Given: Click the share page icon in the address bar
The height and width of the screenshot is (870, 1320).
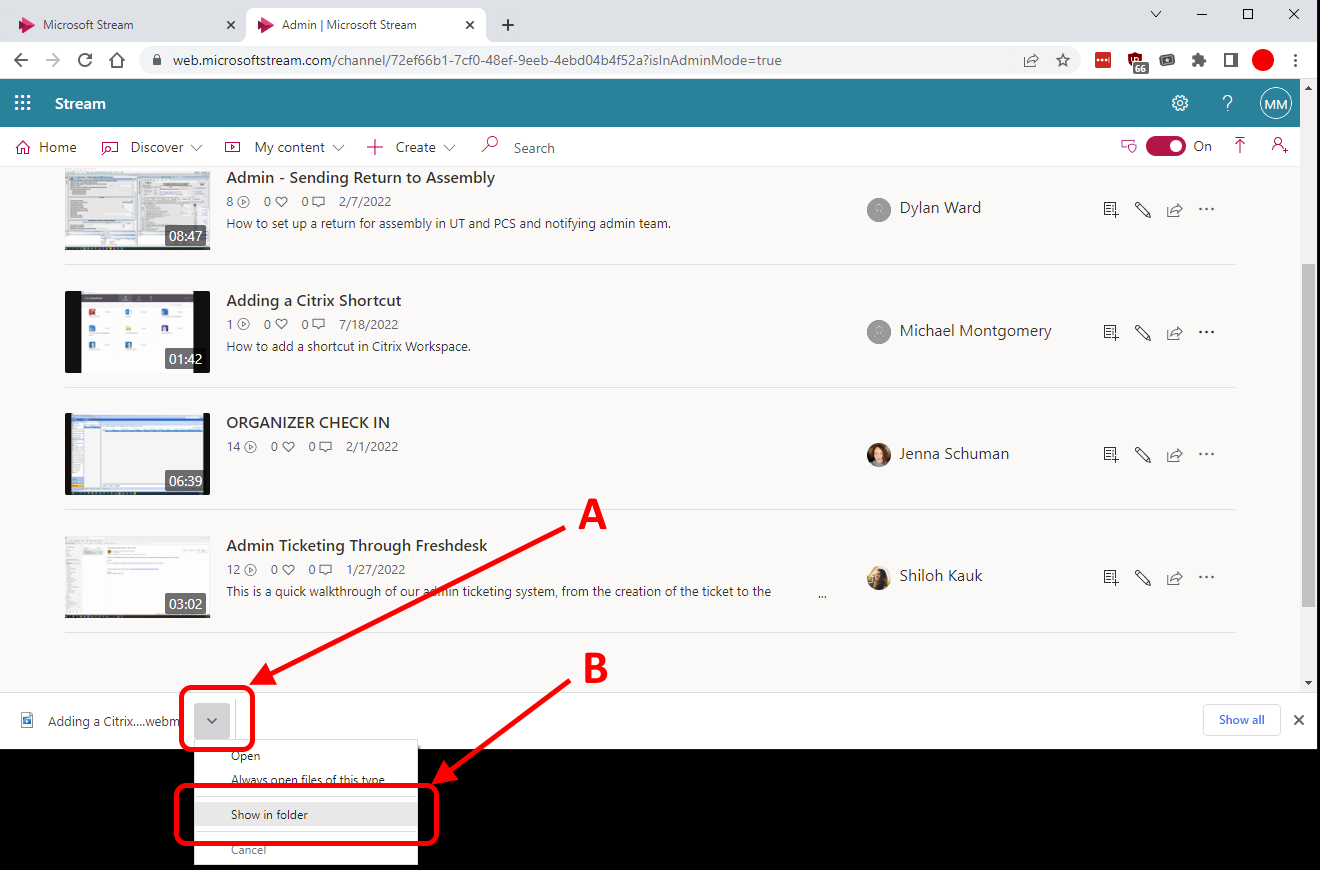Looking at the screenshot, I should (x=1031, y=60).
